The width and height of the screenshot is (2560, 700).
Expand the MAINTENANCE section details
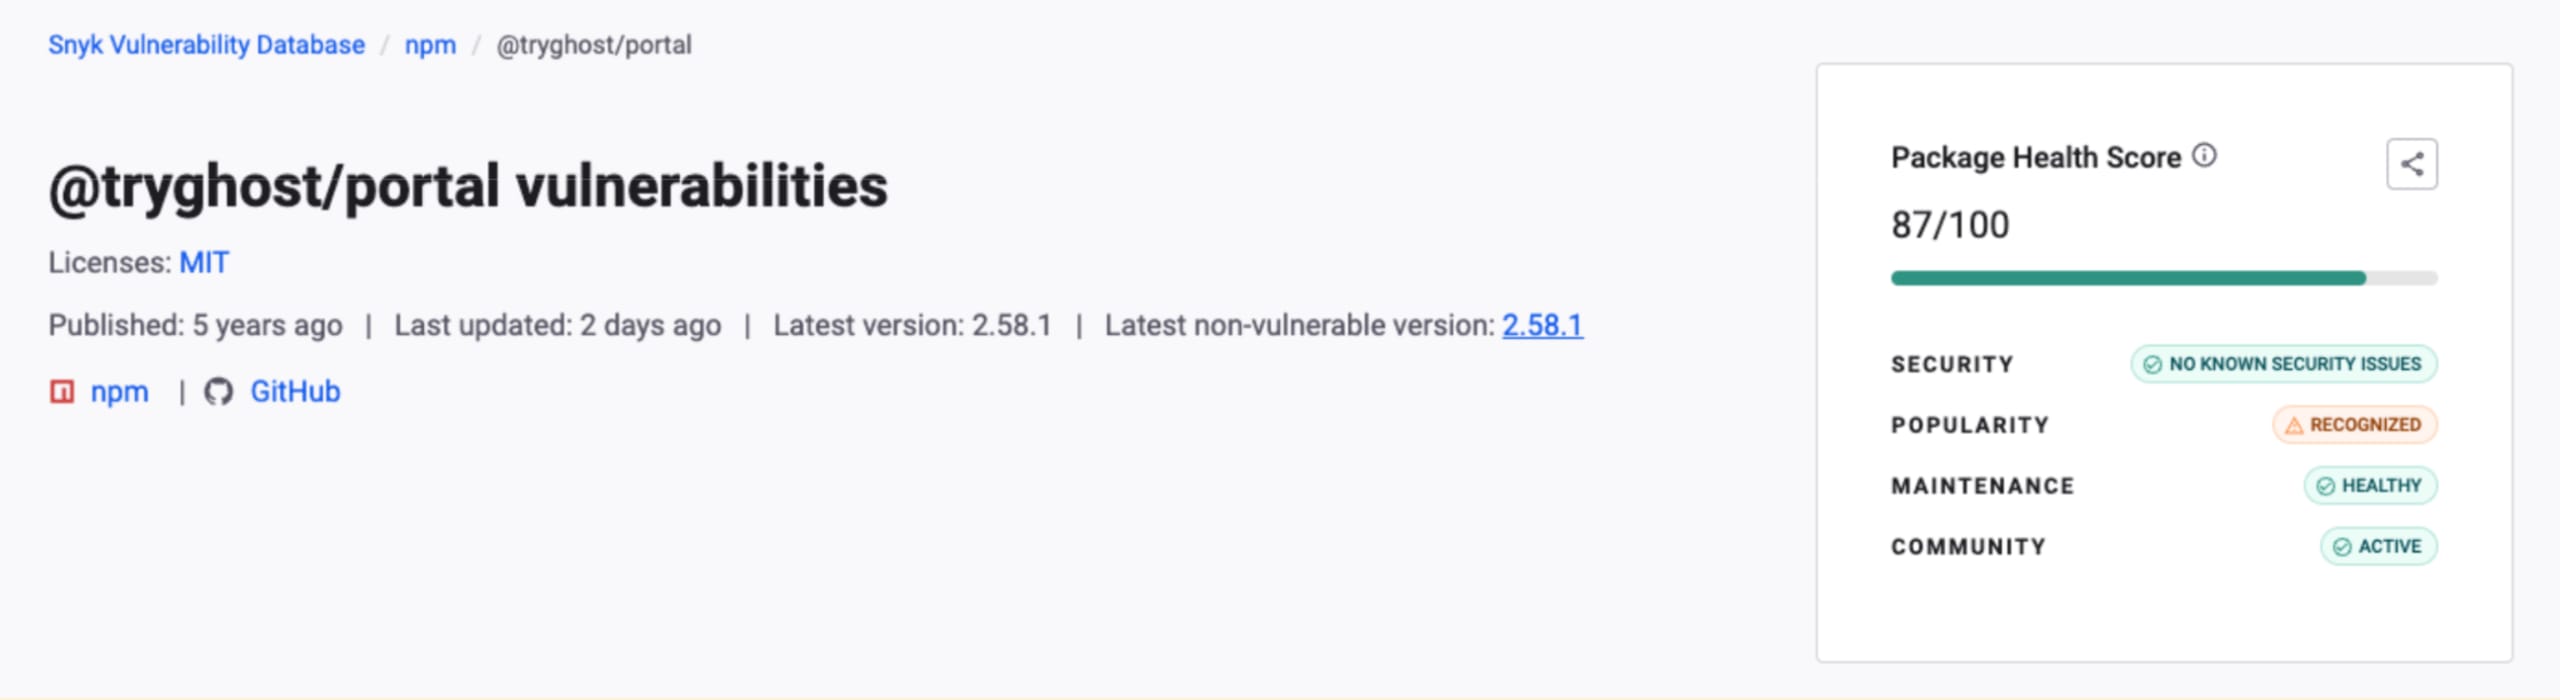(x=1981, y=485)
